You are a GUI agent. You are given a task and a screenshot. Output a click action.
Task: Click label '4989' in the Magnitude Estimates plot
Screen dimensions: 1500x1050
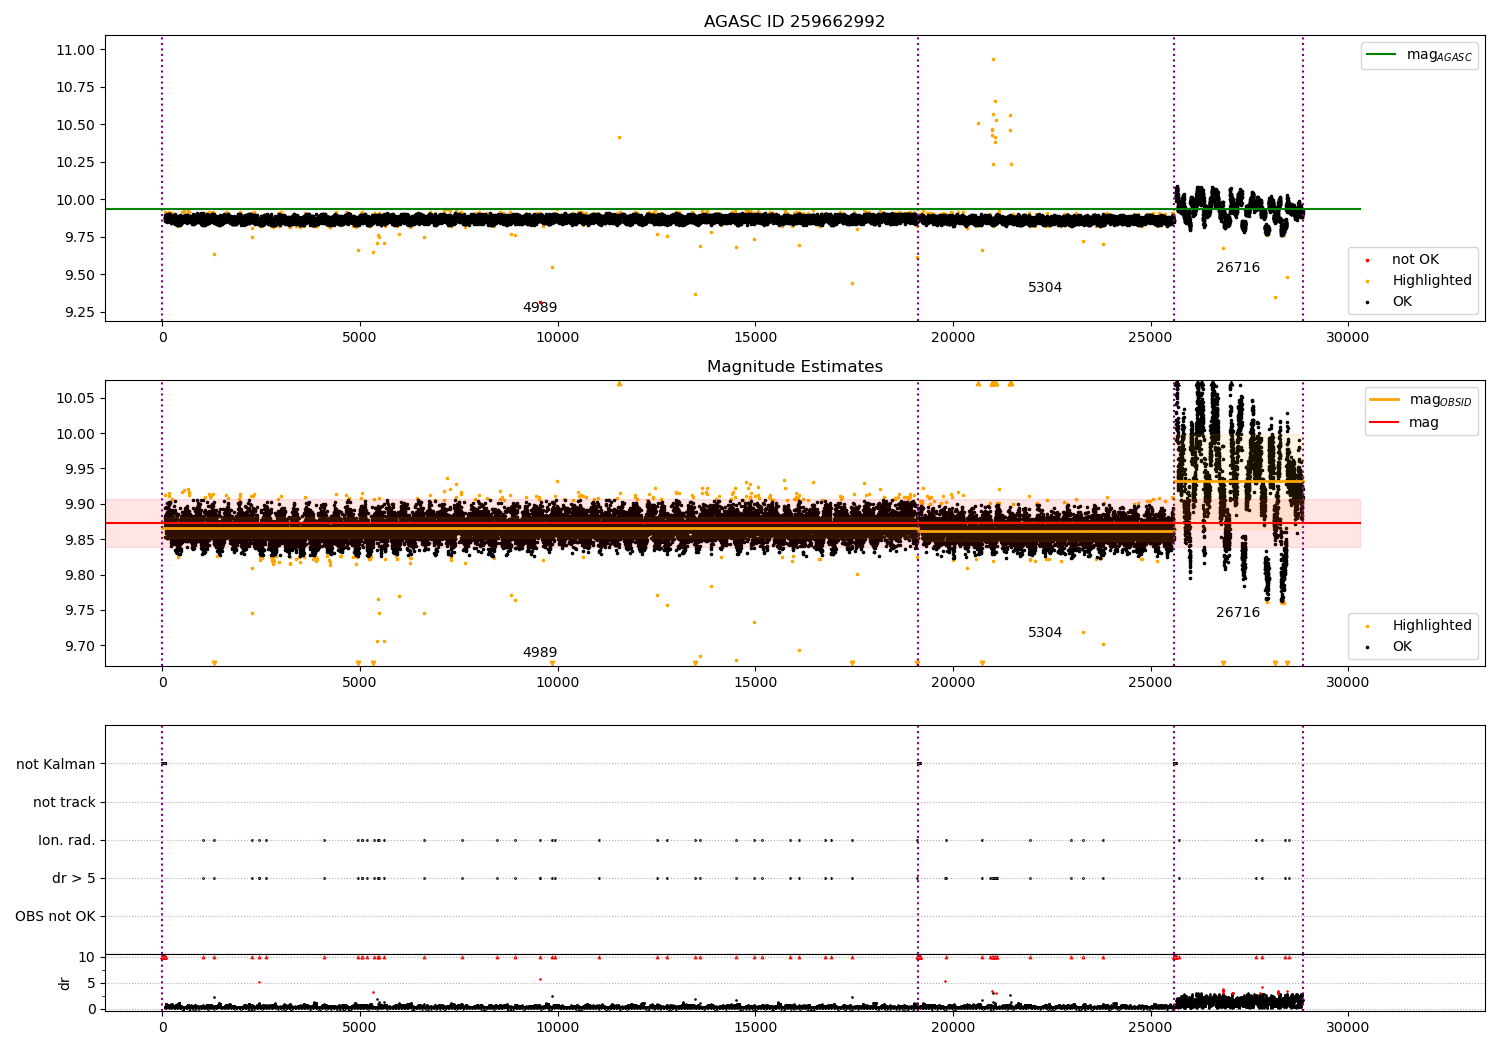click(540, 653)
